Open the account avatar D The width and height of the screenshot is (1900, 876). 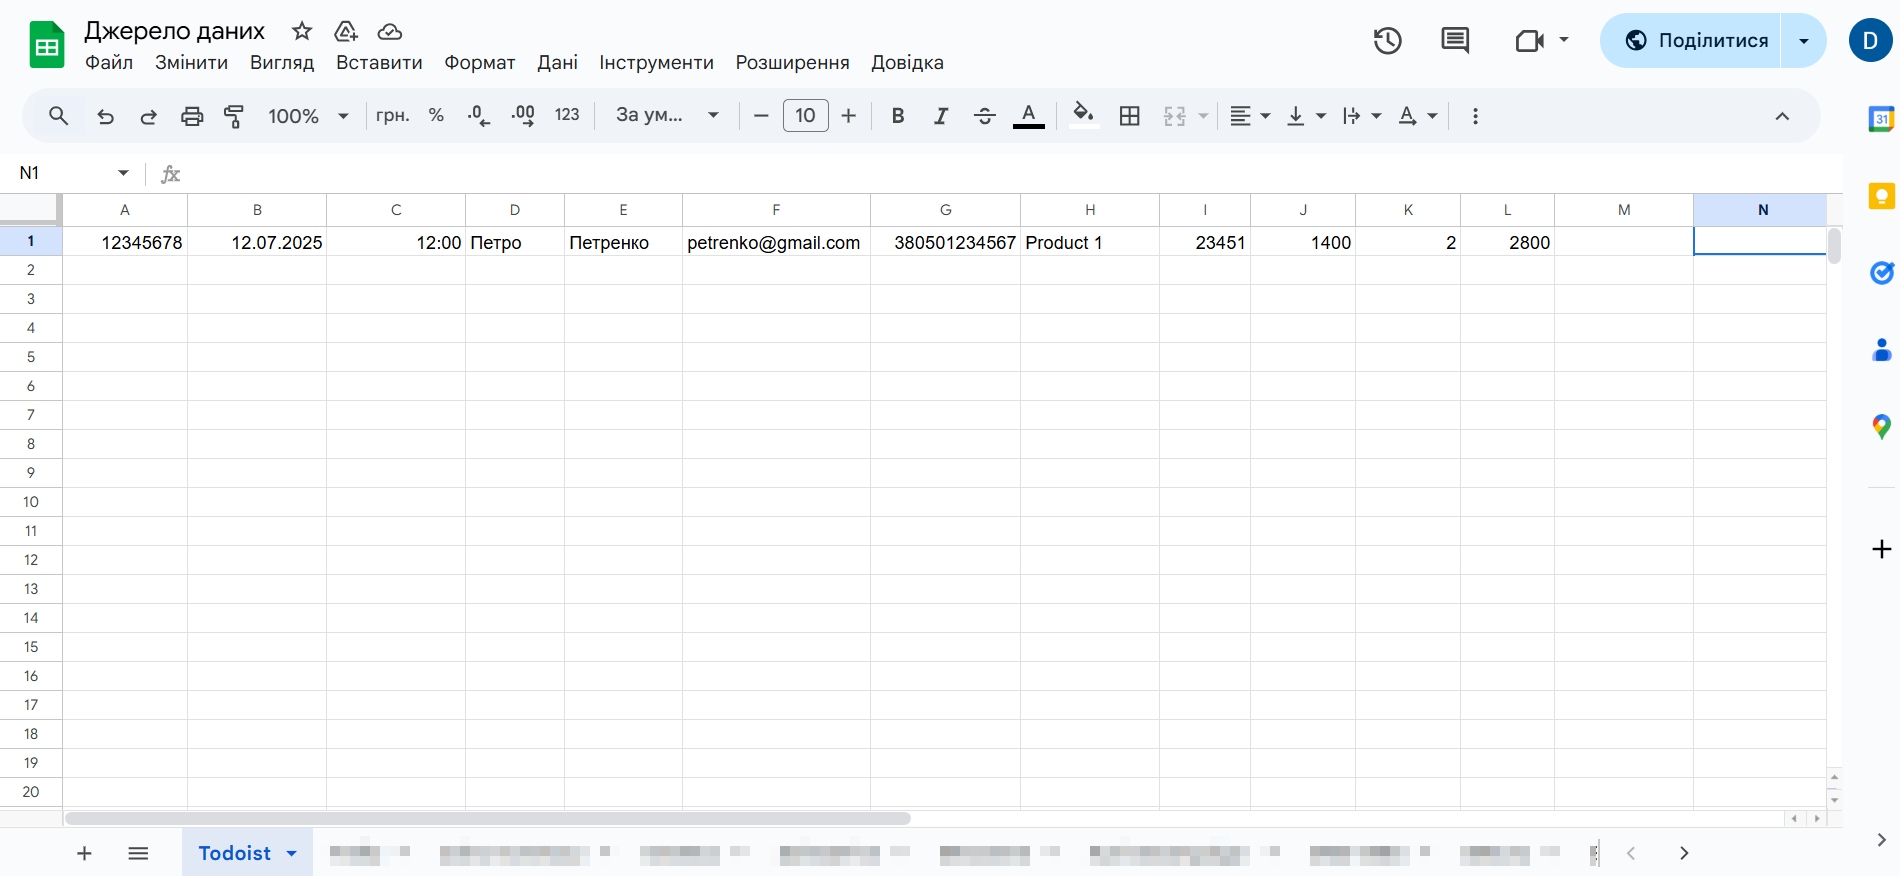point(1870,41)
